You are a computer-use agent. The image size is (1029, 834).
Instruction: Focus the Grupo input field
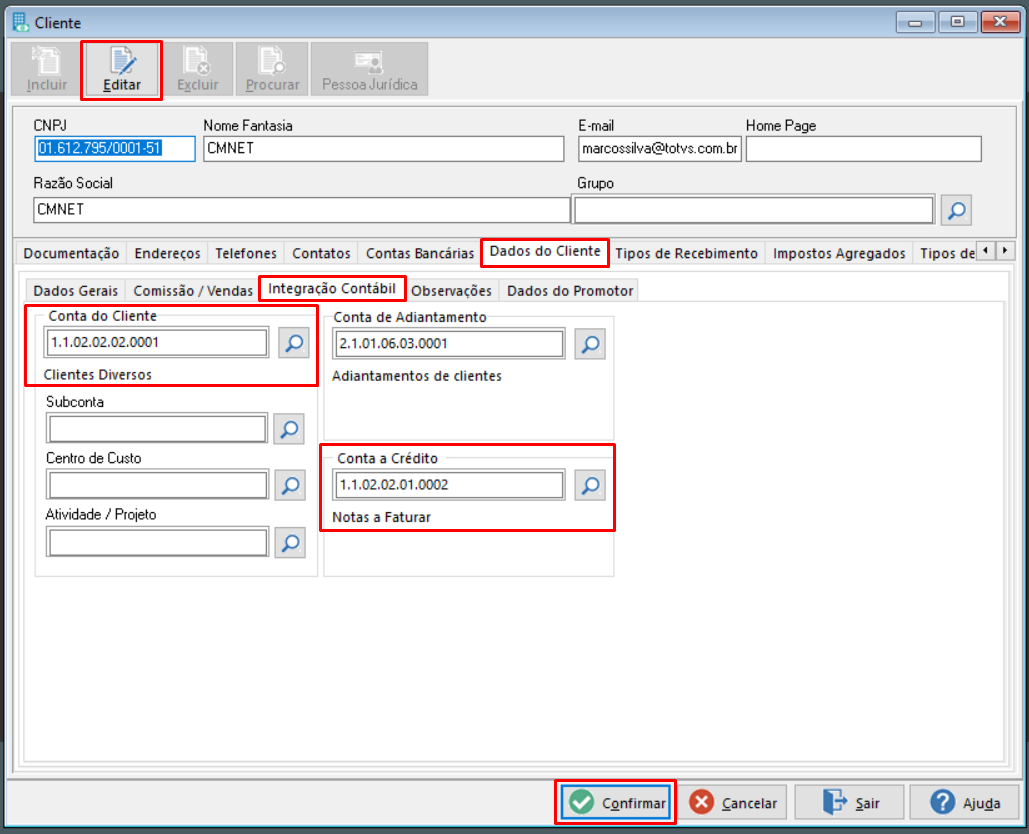(x=753, y=210)
